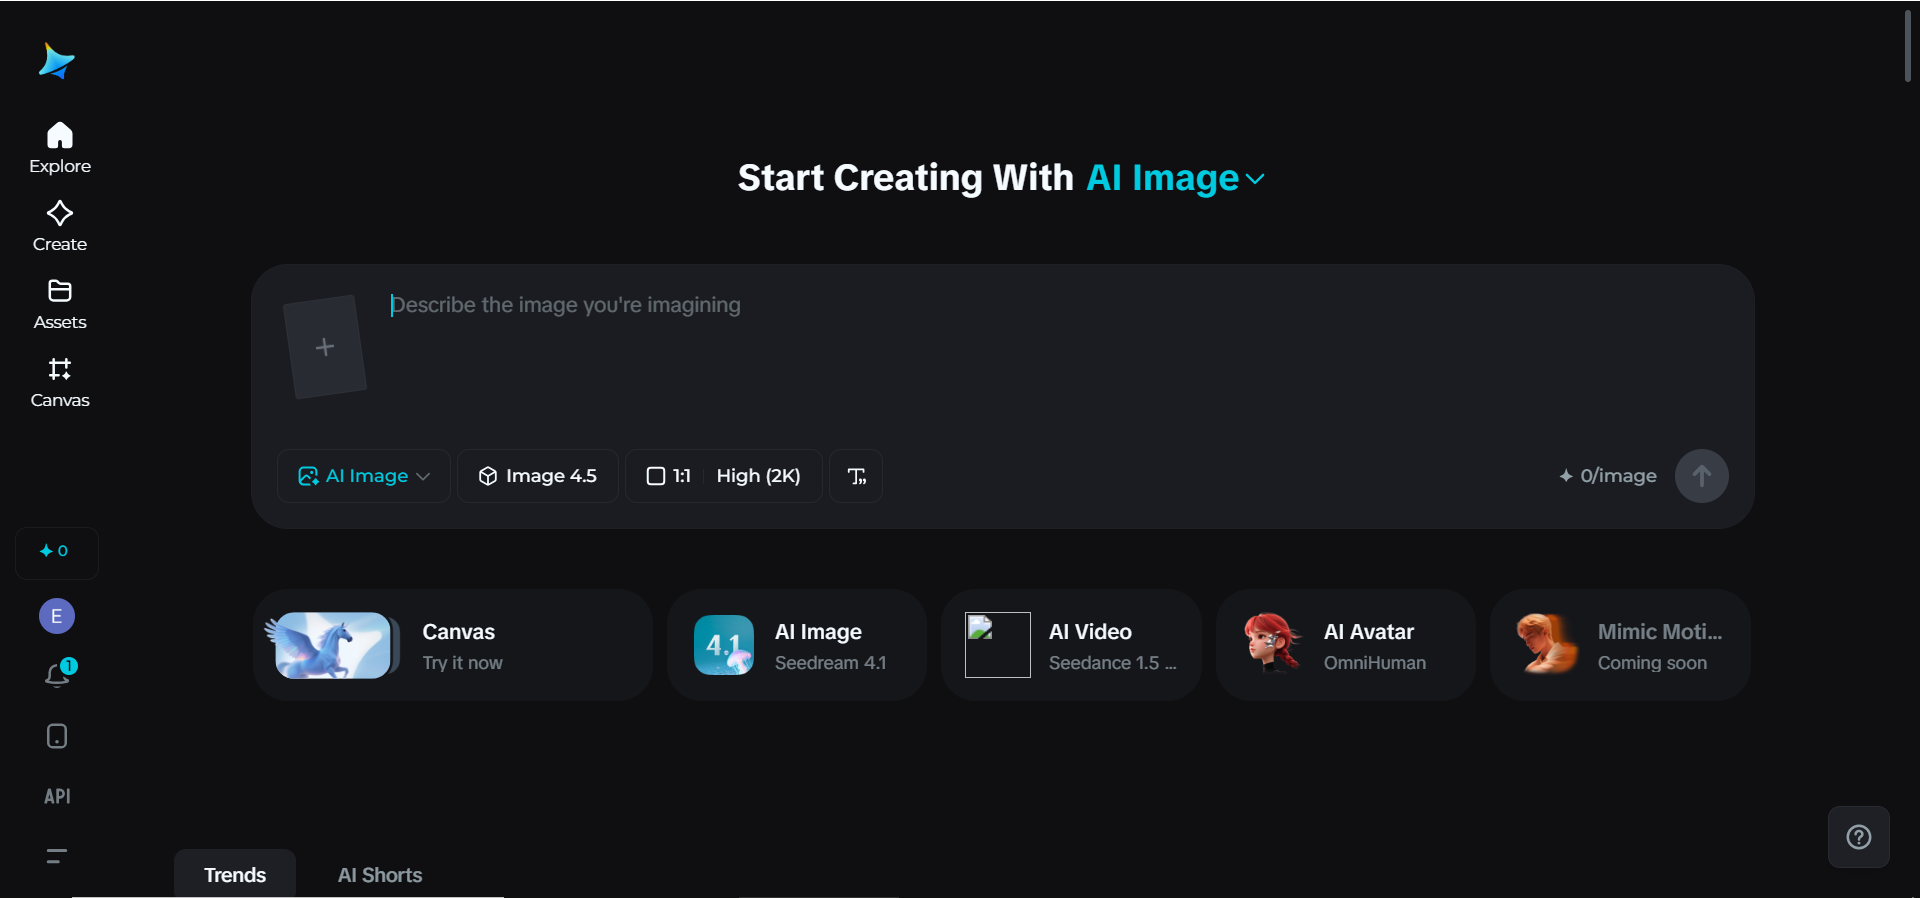Click the AI Avatar red-haired character image
Screen dimensions: 1920x898
(1272, 643)
